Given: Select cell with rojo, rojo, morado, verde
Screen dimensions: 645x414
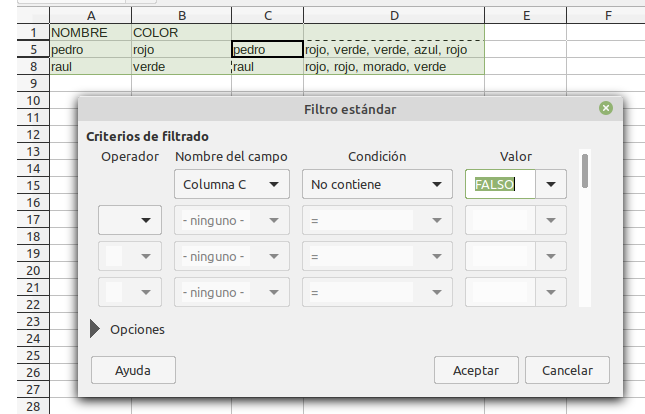Looking at the screenshot, I should point(394,67).
